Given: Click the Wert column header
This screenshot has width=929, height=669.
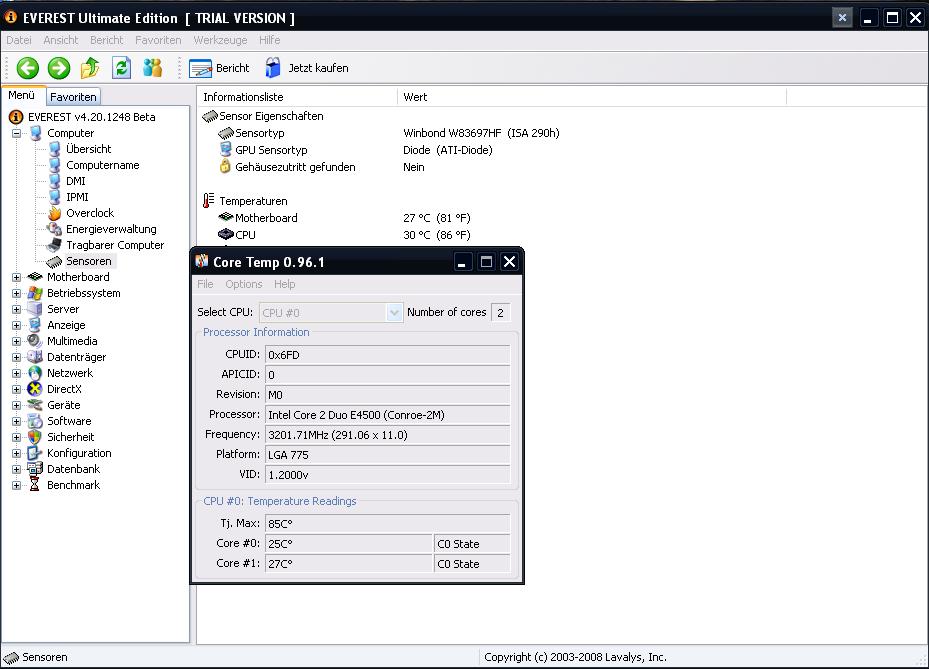Looking at the screenshot, I should point(591,97).
